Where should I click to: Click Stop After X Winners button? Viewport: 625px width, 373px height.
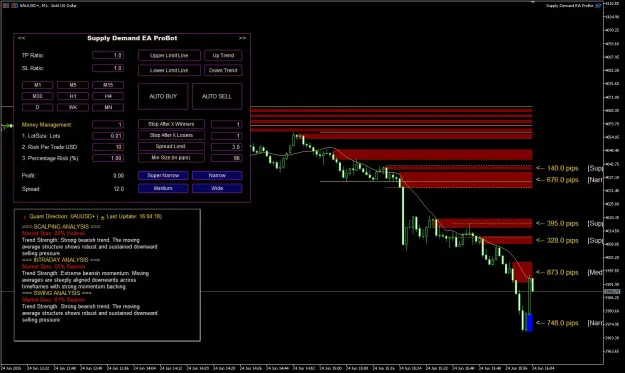pos(171,124)
